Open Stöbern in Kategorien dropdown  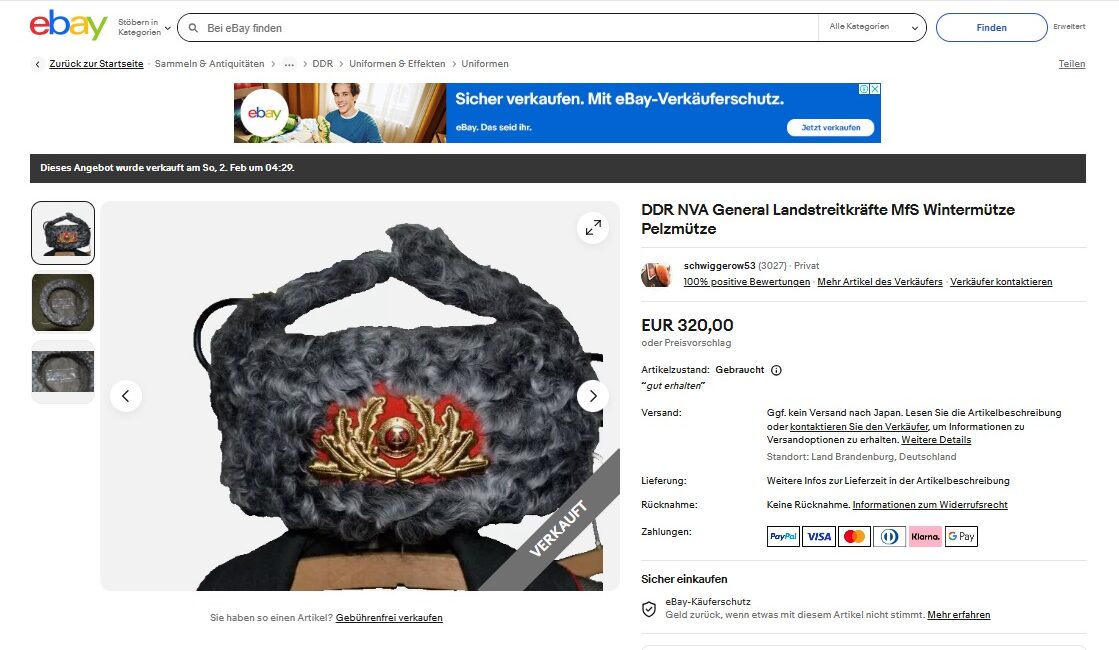point(144,28)
